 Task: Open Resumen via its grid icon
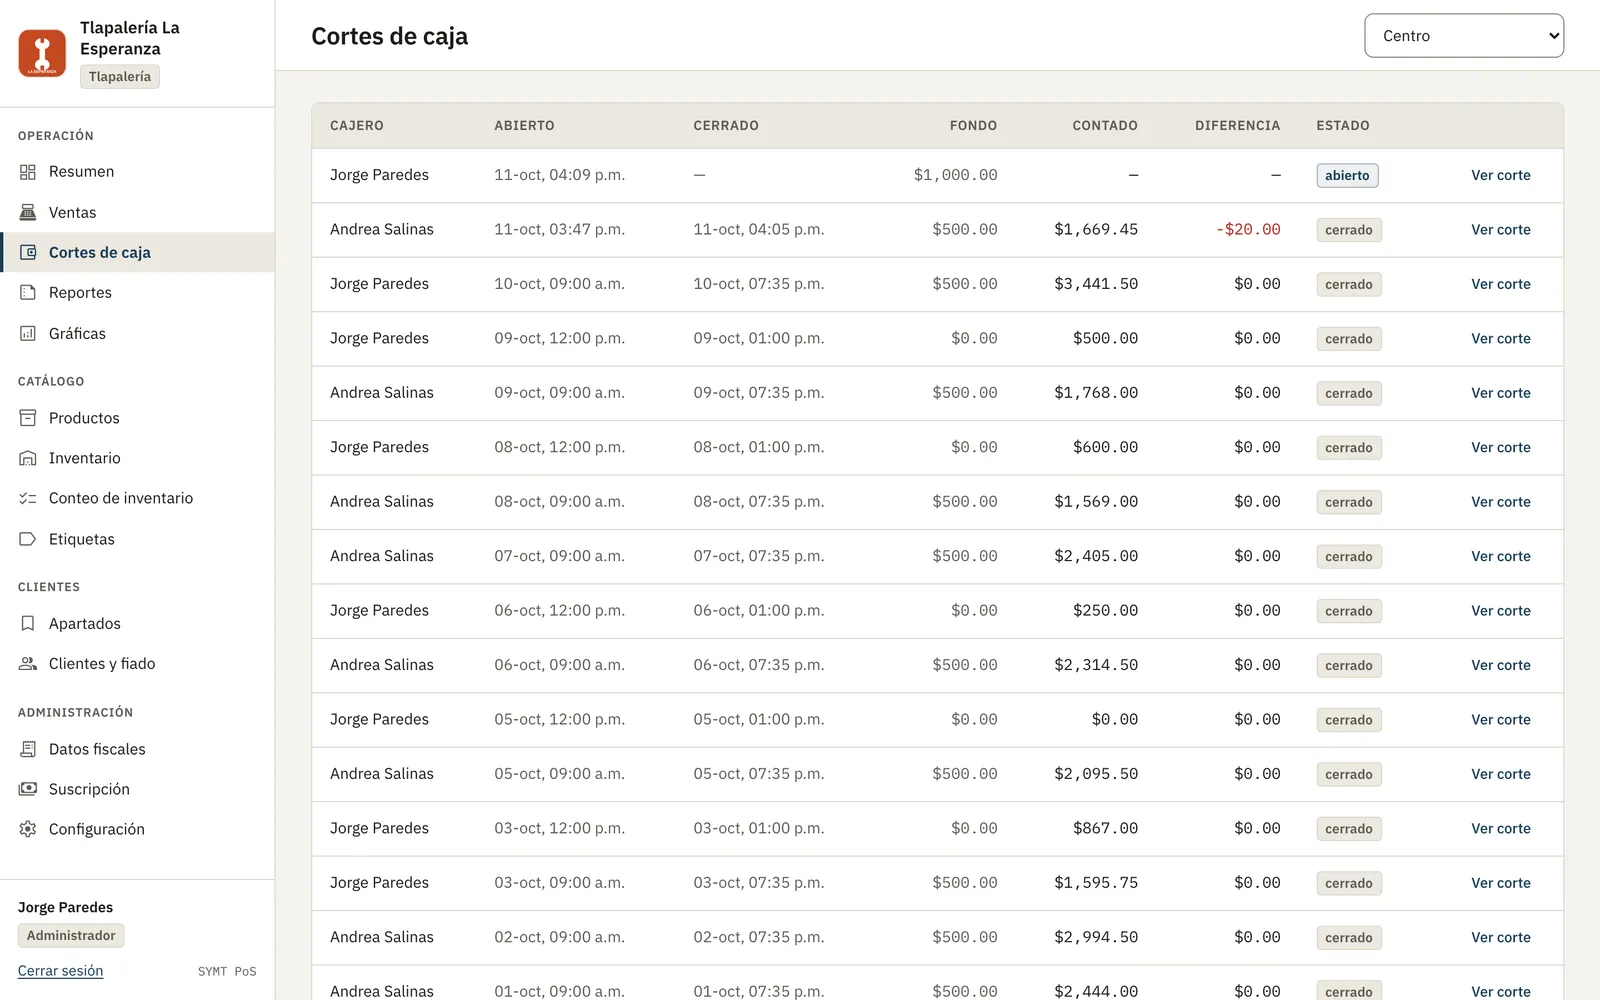[x=28, y=172]
